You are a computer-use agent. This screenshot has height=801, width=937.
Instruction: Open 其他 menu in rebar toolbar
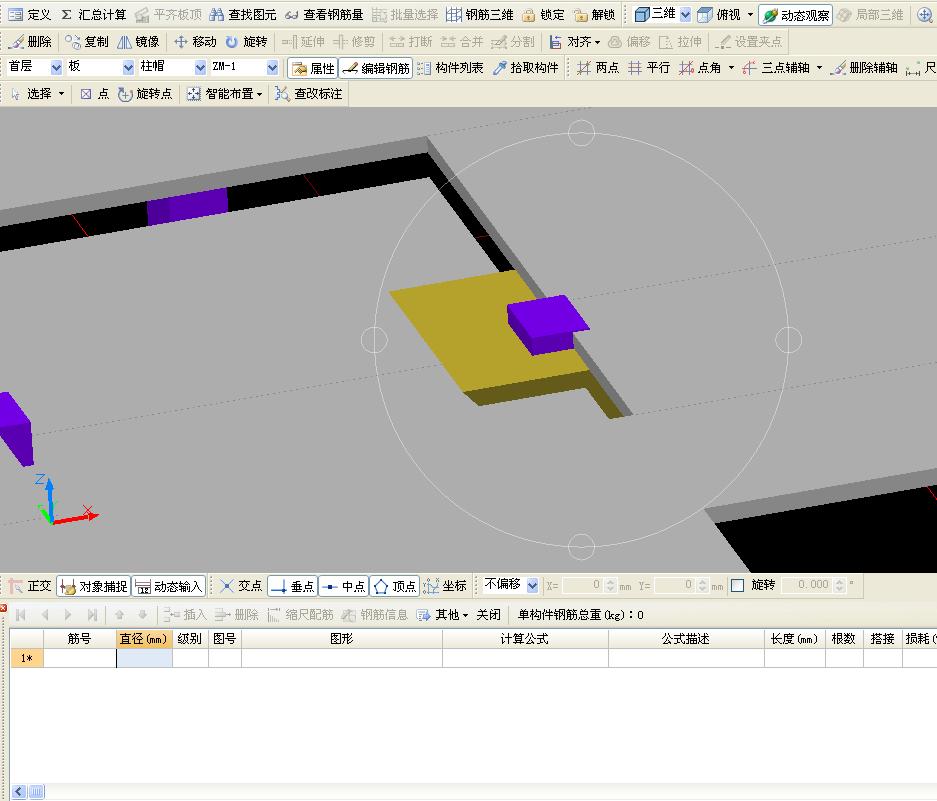pos(442,614)
